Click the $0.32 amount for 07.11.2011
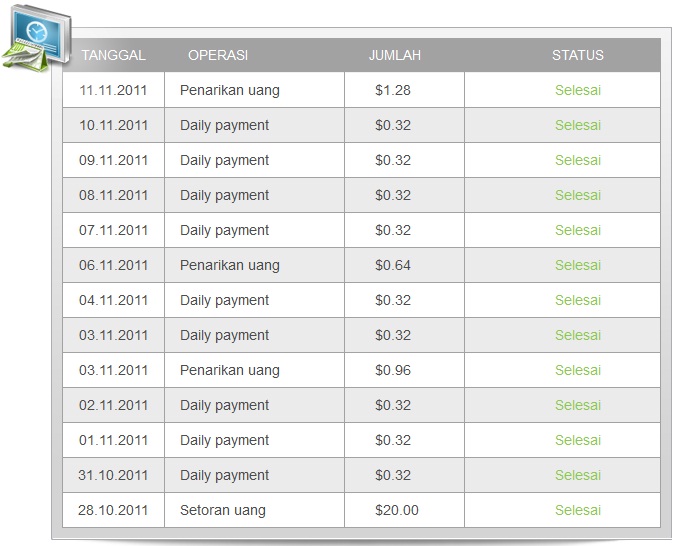Screen dimensions: 677x546 [x=393, y=230]
